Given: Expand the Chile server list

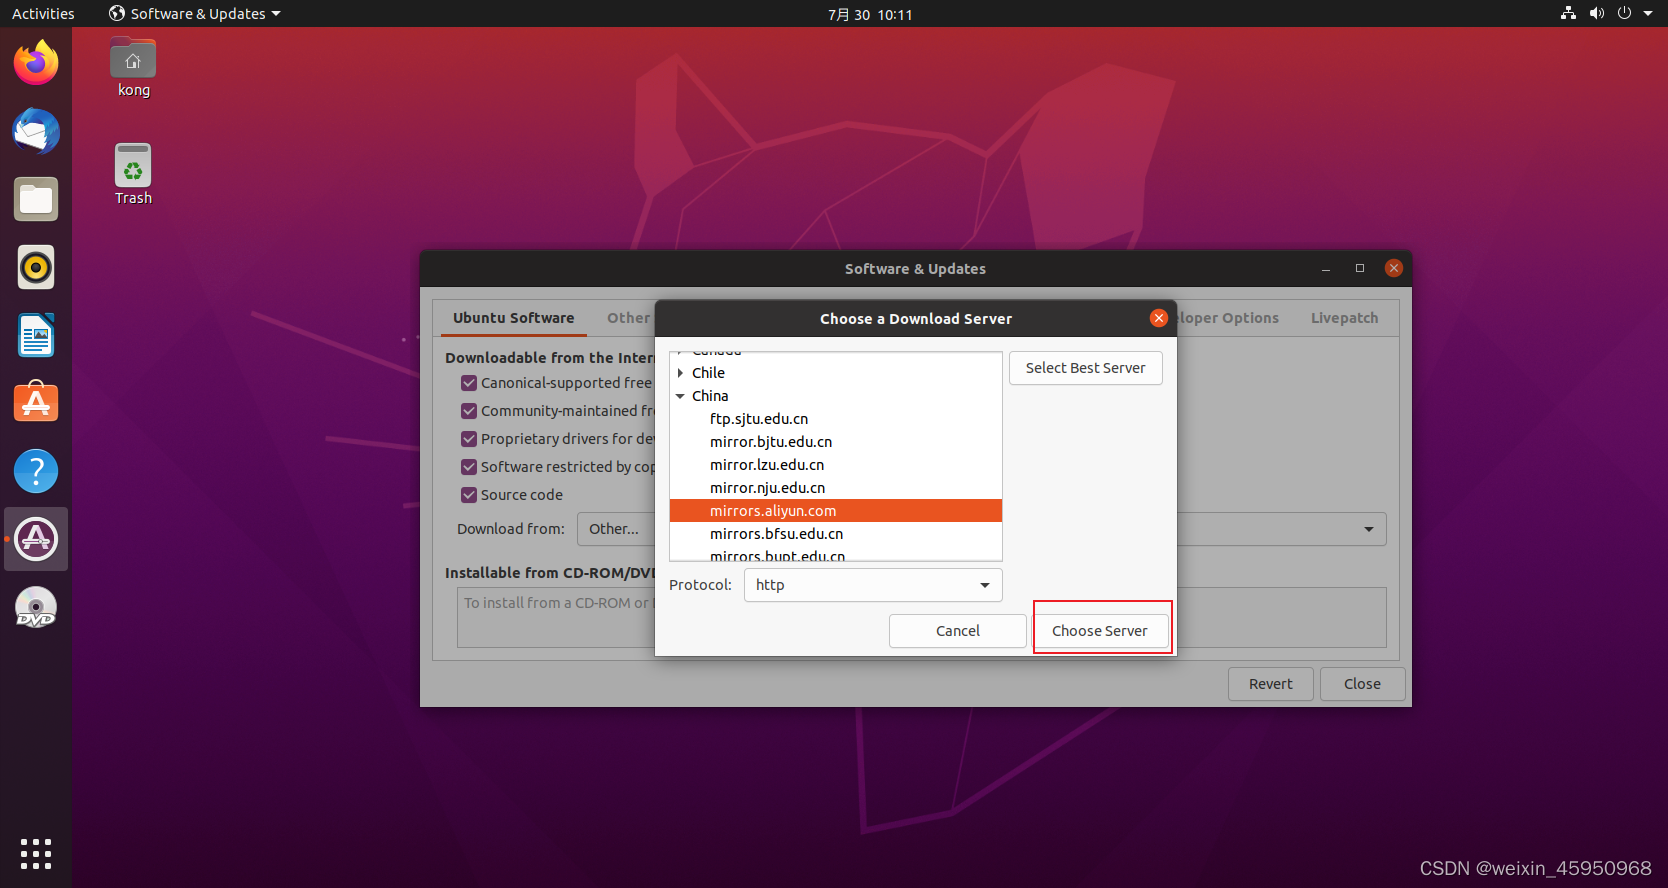Looking at the screenshot, I should pyautogui.click(x=680, y=373).
